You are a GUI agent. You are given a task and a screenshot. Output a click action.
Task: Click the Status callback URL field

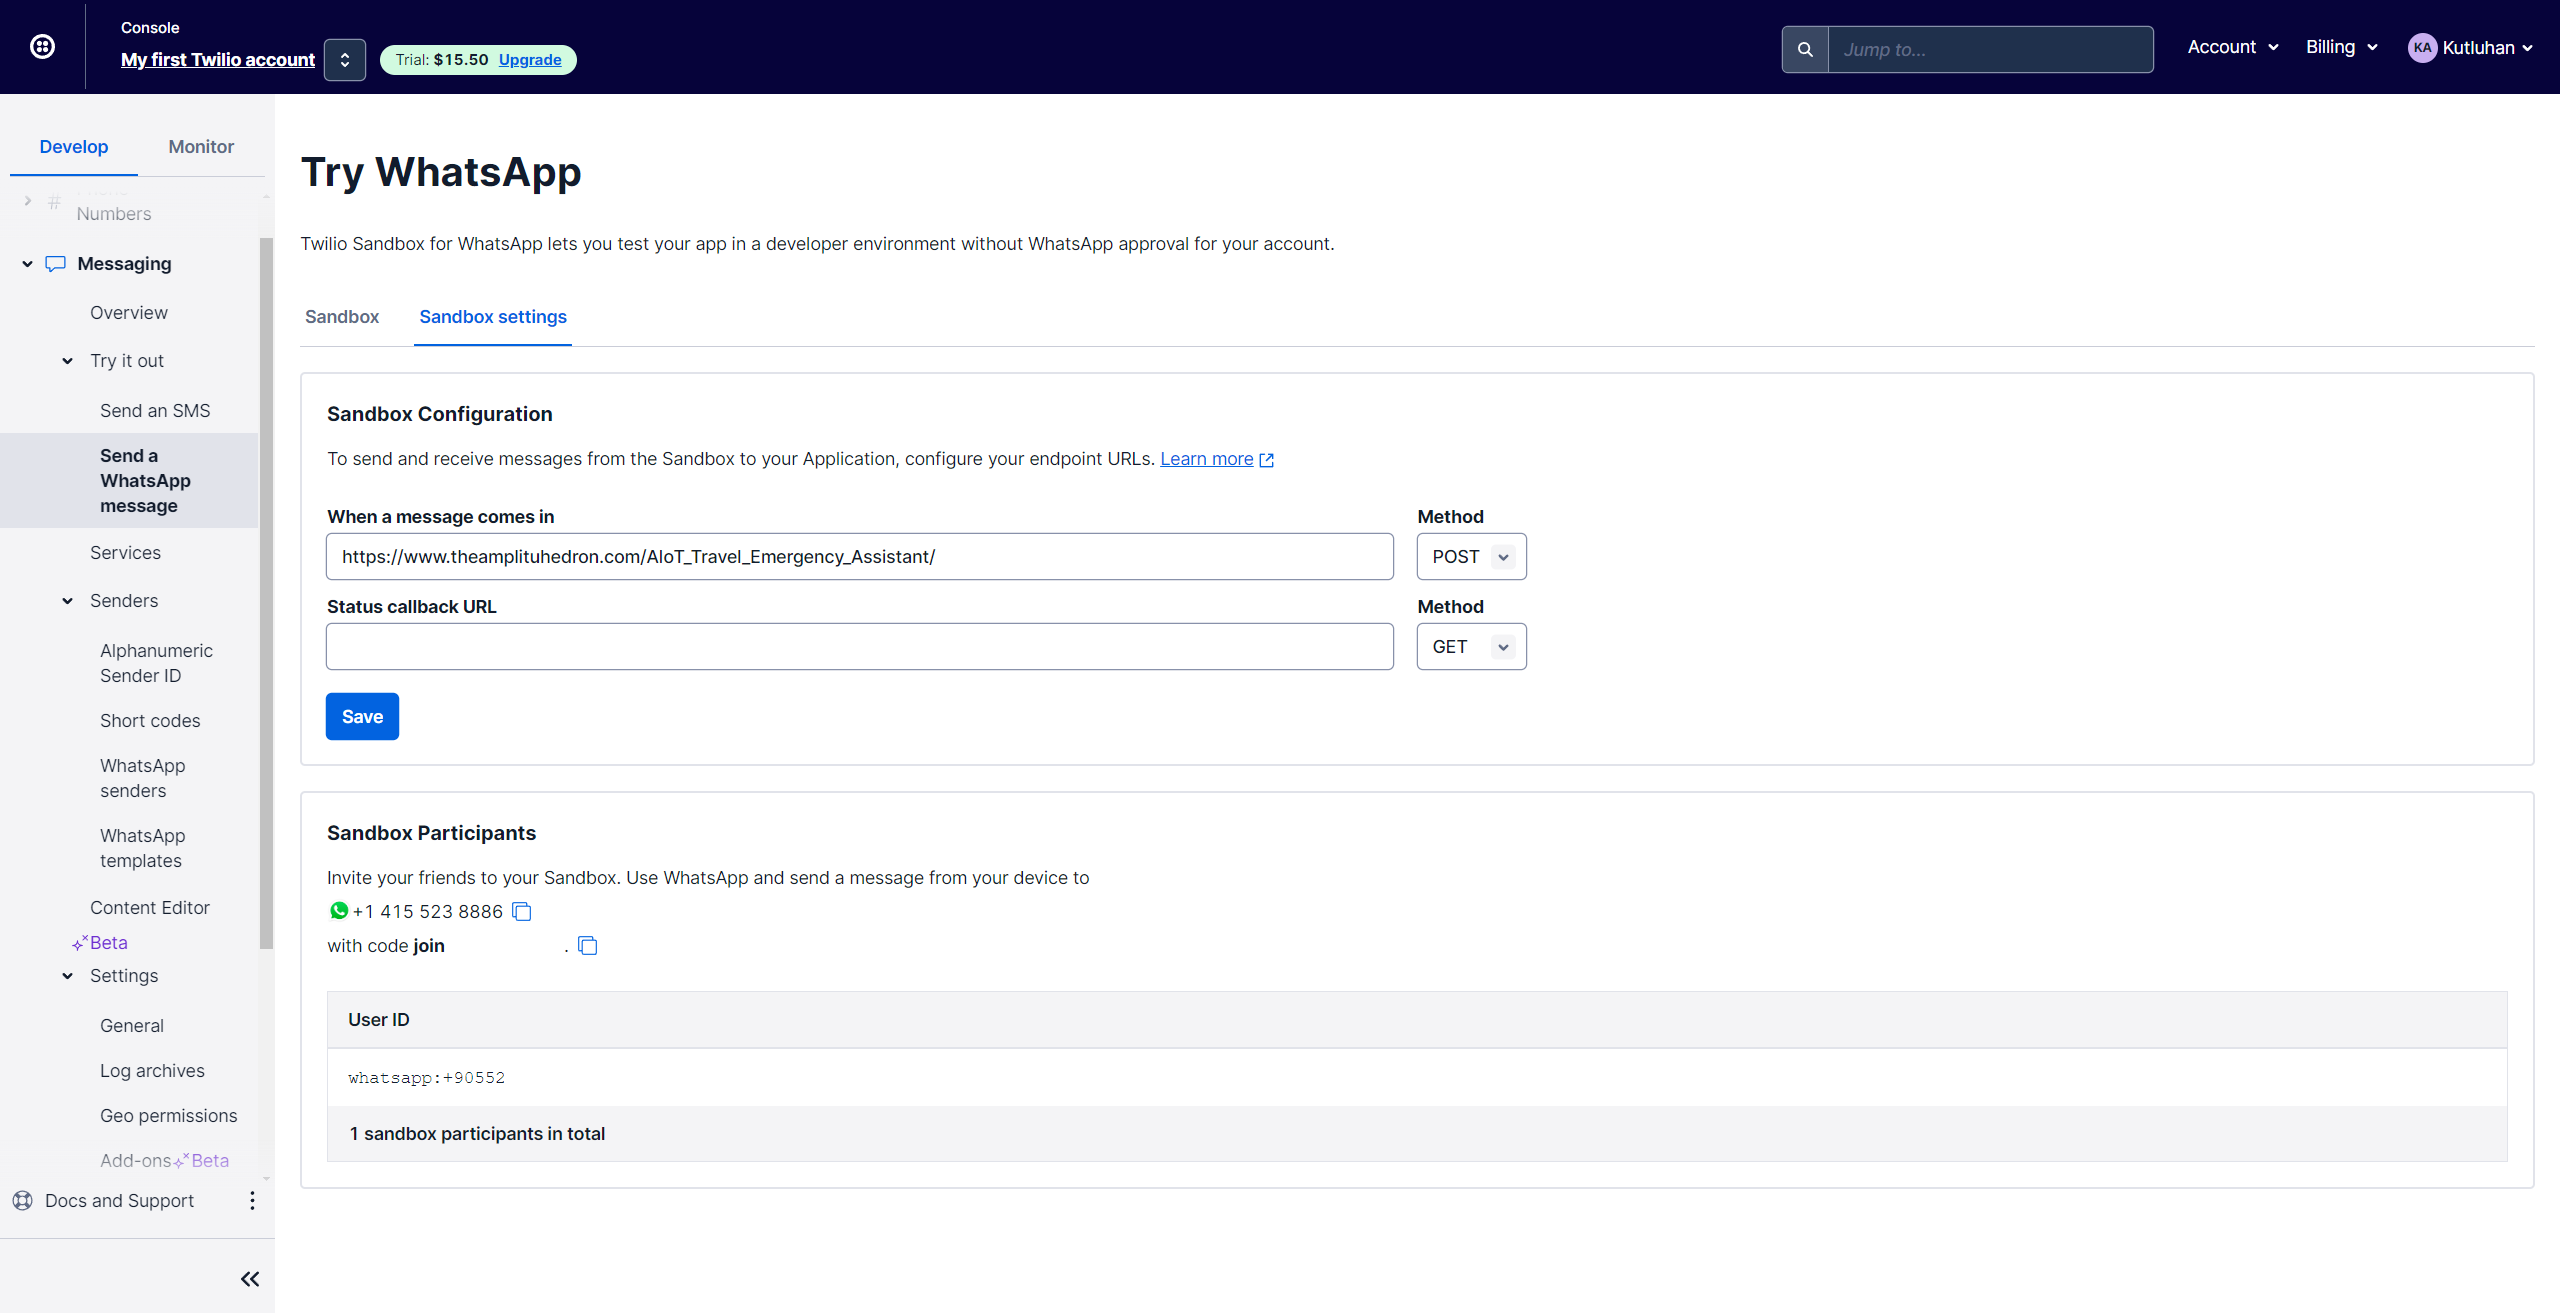(860, 647)
